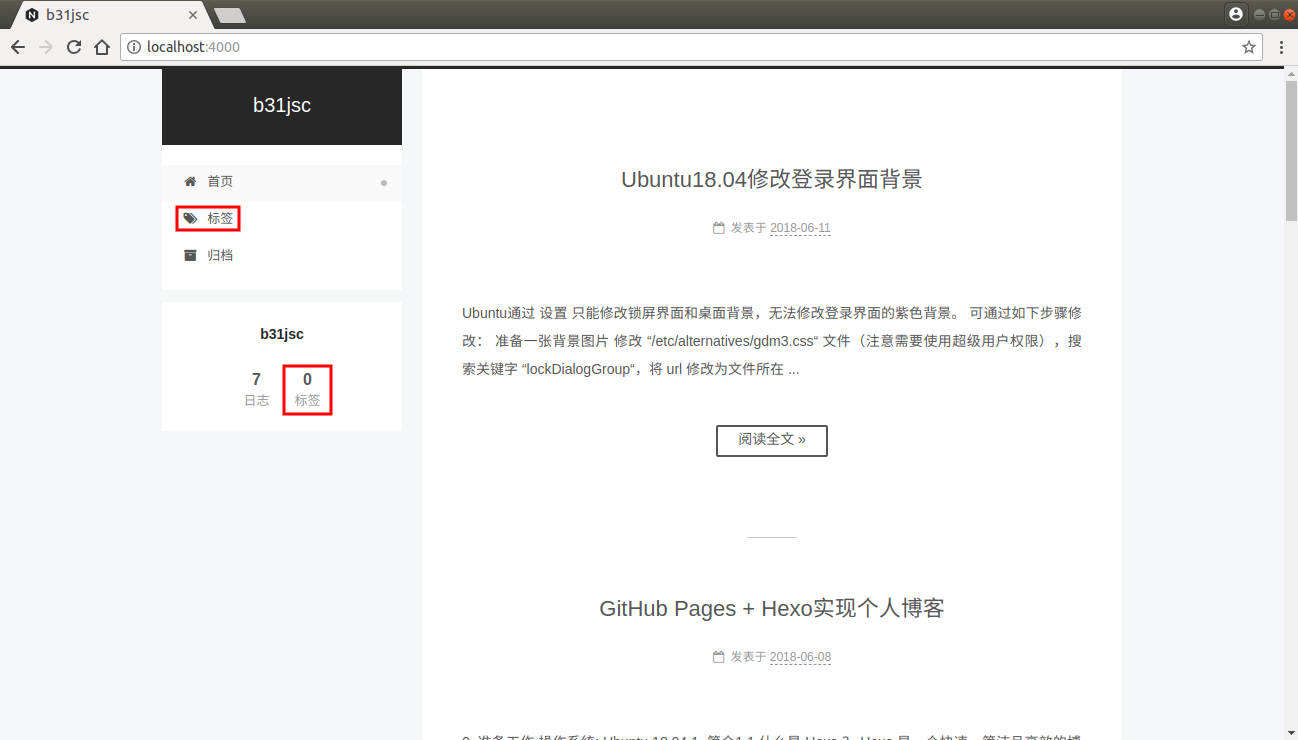View site information icon in address bar
Screen dimensions: 1298x740
tap(134, 47)
